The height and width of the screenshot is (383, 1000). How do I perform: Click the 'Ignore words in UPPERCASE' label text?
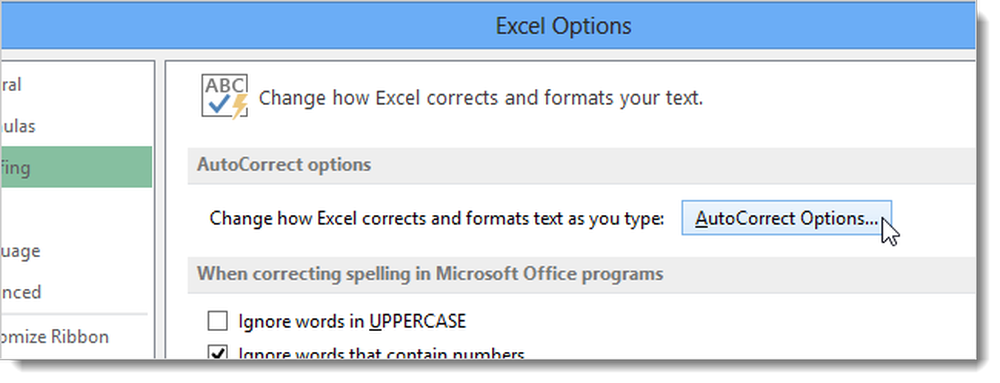coord(352,321)
